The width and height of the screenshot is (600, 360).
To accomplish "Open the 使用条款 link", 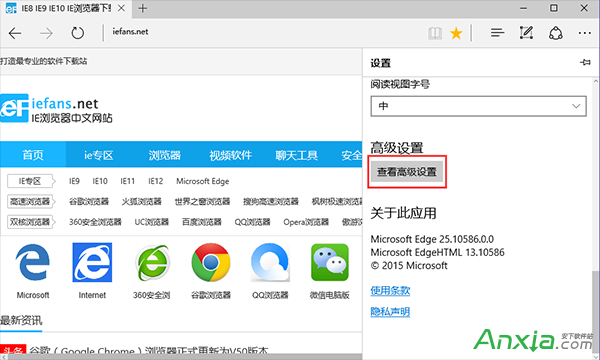I will (x=390, y=291).
